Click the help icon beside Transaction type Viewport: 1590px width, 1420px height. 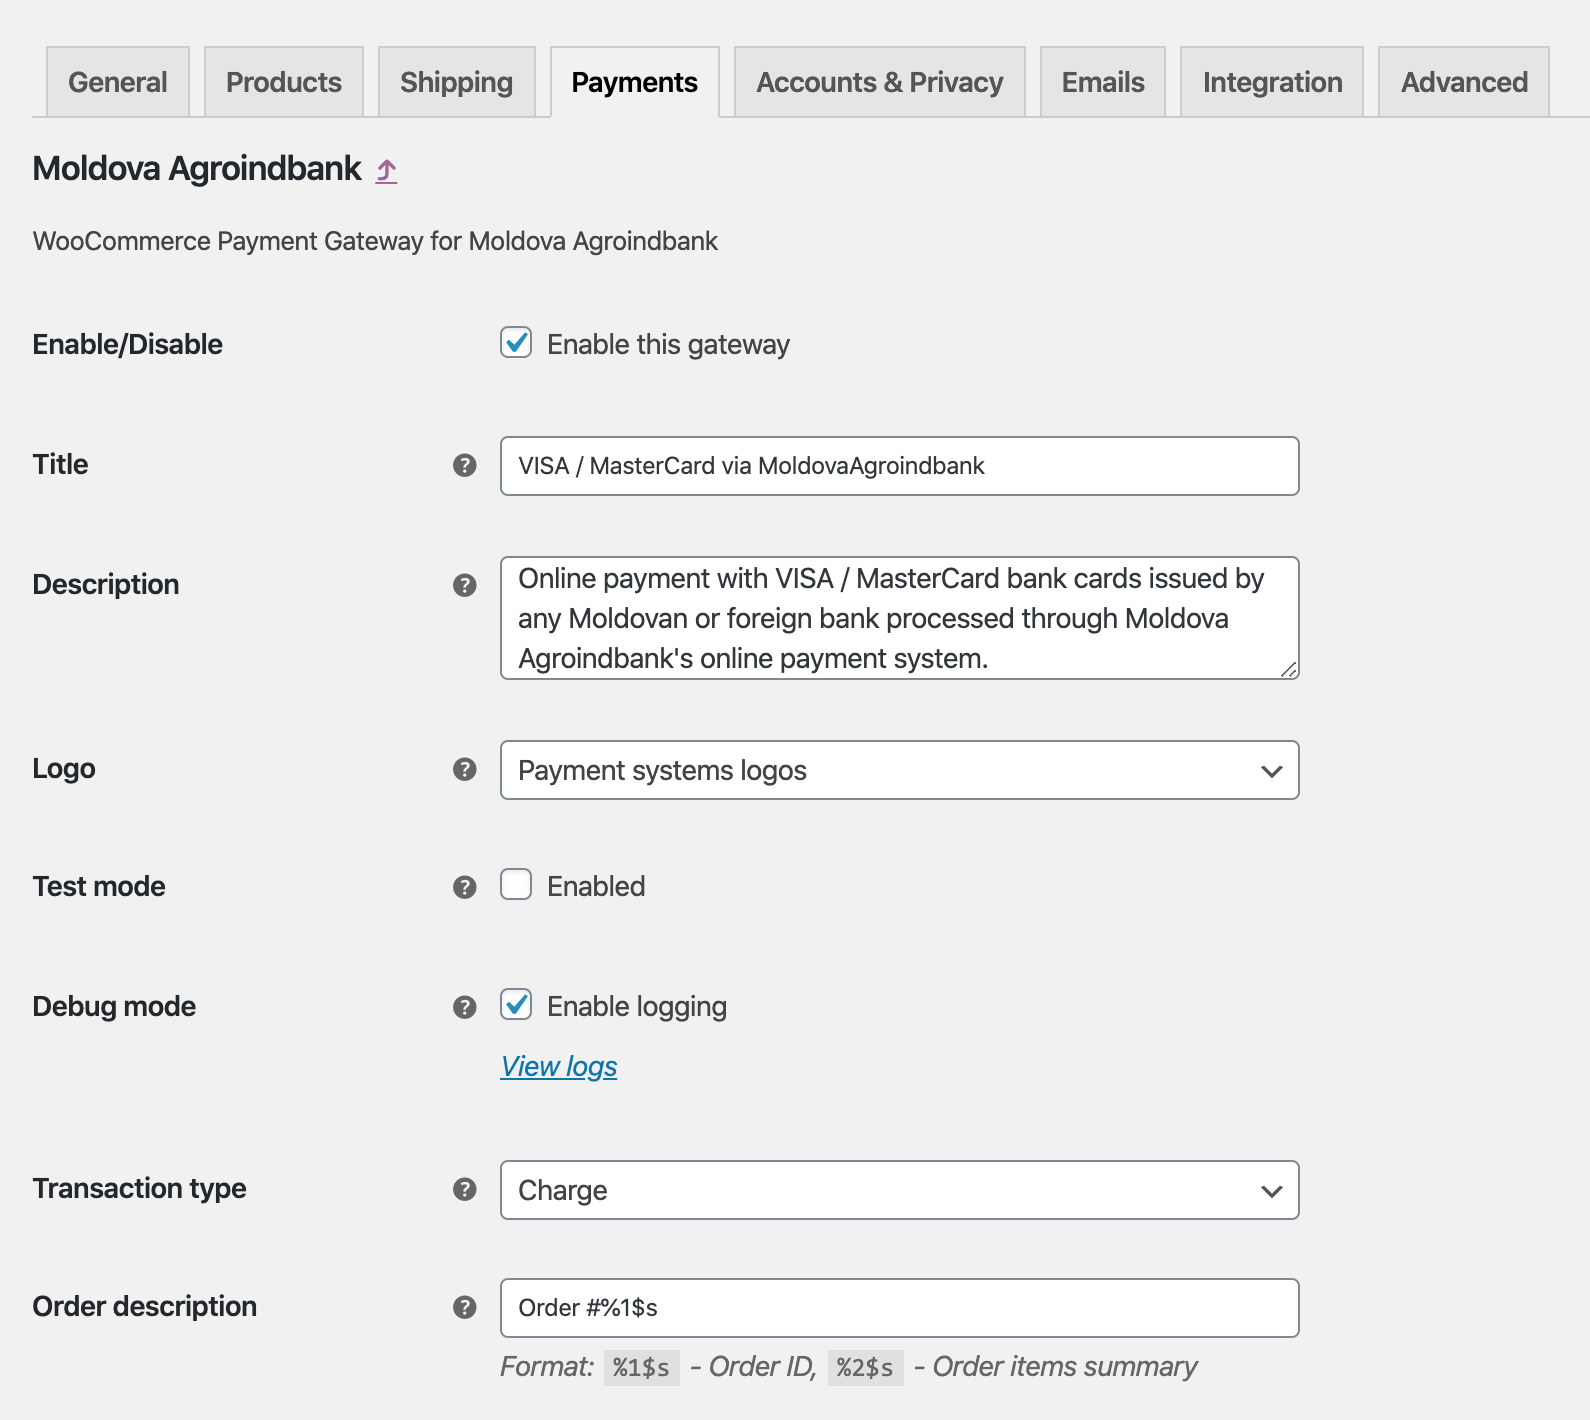(464, 1189)
